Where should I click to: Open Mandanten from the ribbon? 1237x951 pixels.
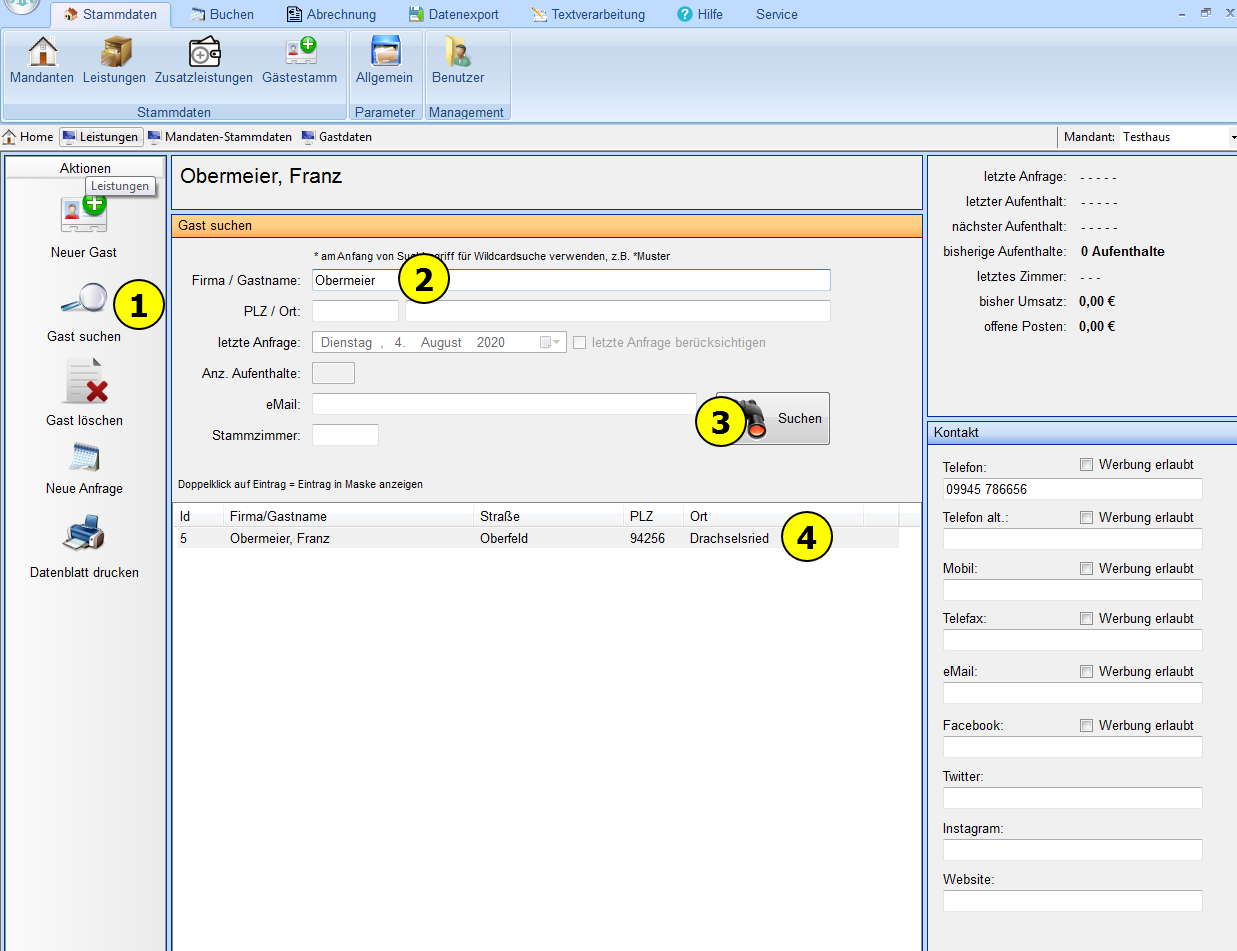42,59
